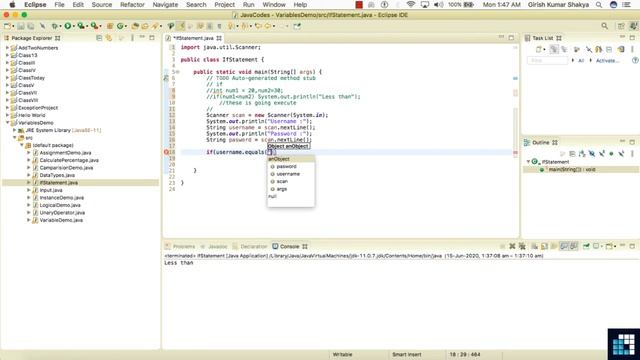This screenshot has width=640, height=360.
Task: Collapse the (default package) node
Action: tap(22, 145)
